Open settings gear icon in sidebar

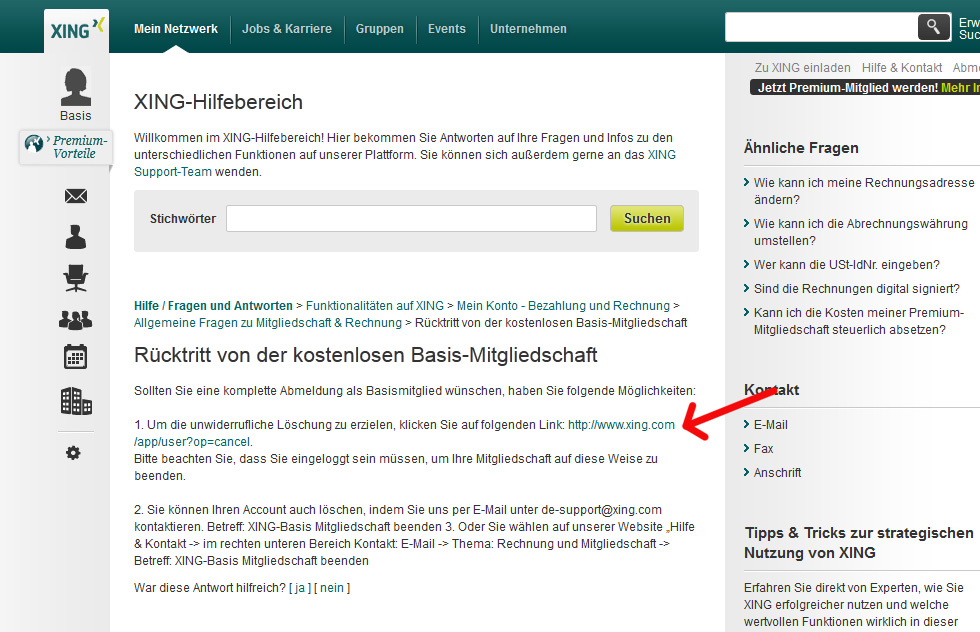pos(73,453)
